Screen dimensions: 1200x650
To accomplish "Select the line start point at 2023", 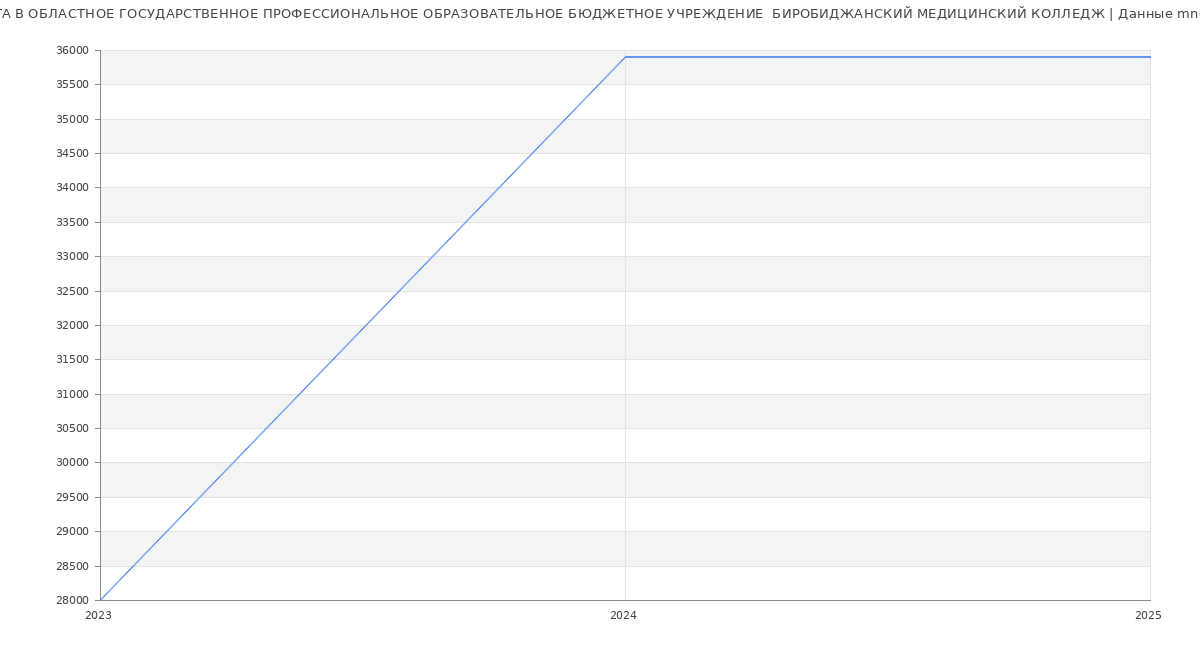I will pyautogui.click(x=100, y=600).
